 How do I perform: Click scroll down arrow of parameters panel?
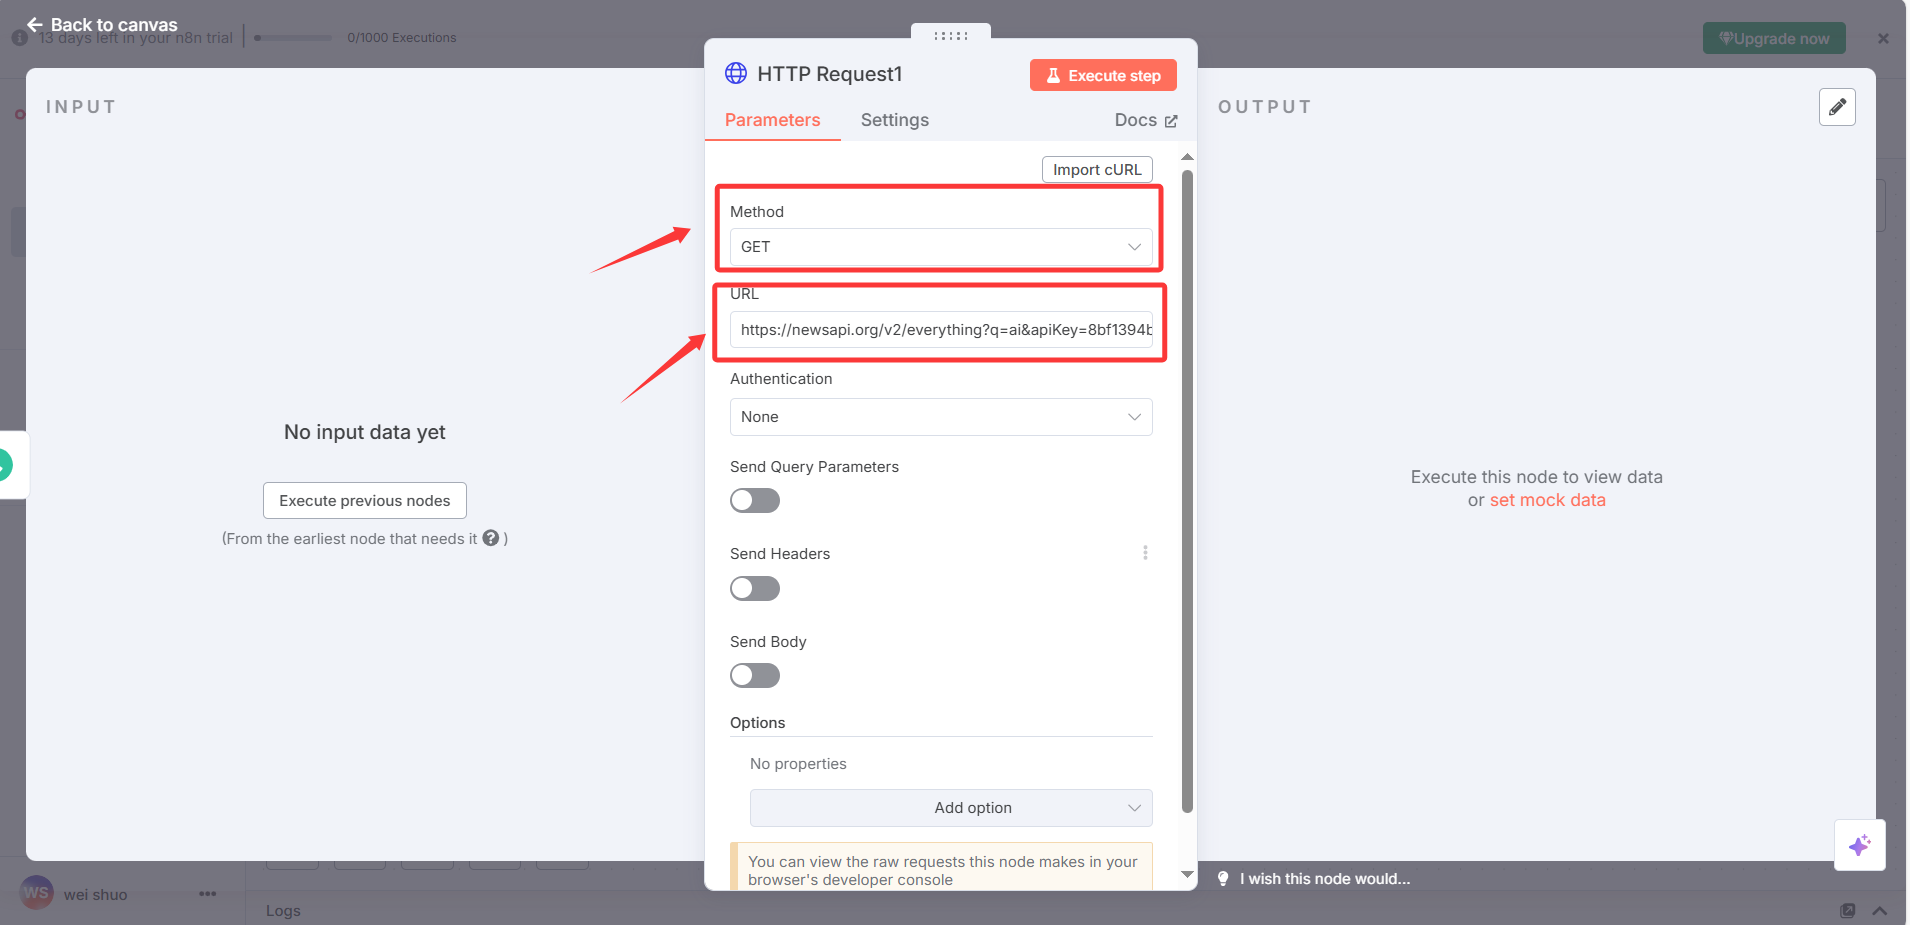point(1187,874)
